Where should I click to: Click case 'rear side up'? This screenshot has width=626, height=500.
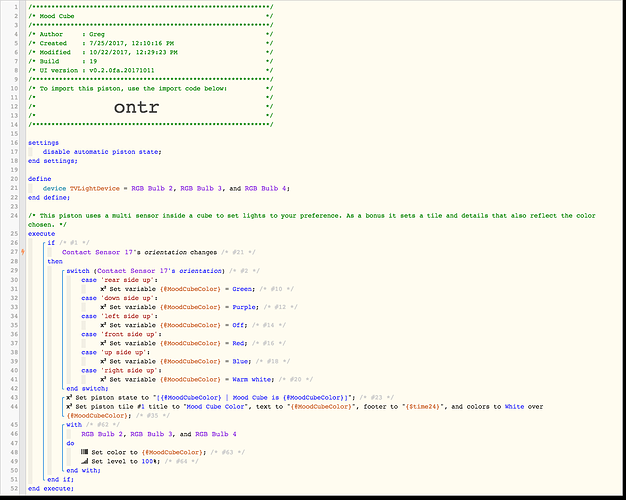[x=119, y=280]
